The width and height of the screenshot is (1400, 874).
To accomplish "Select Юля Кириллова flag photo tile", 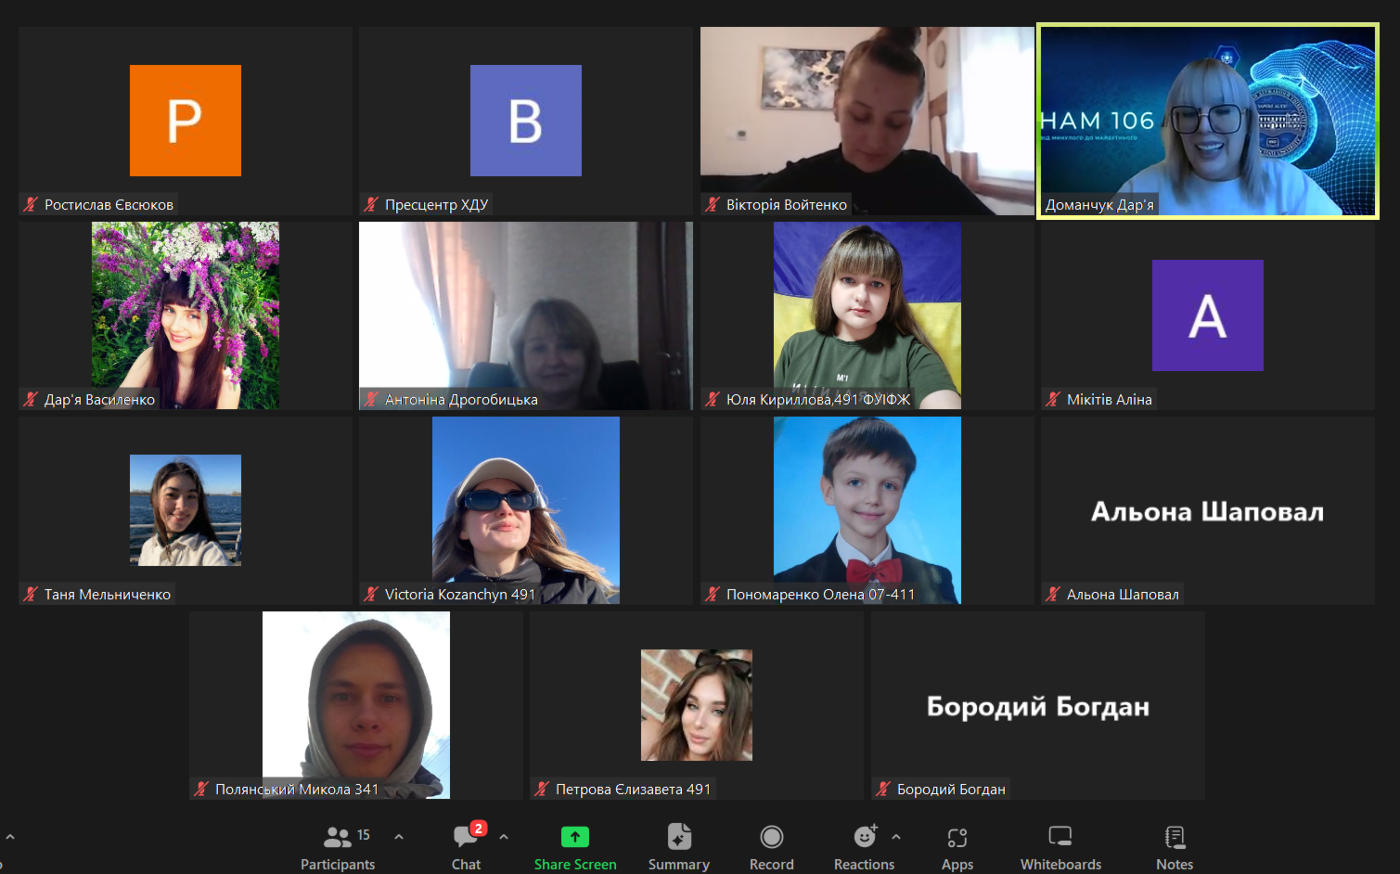I will 867,315.
